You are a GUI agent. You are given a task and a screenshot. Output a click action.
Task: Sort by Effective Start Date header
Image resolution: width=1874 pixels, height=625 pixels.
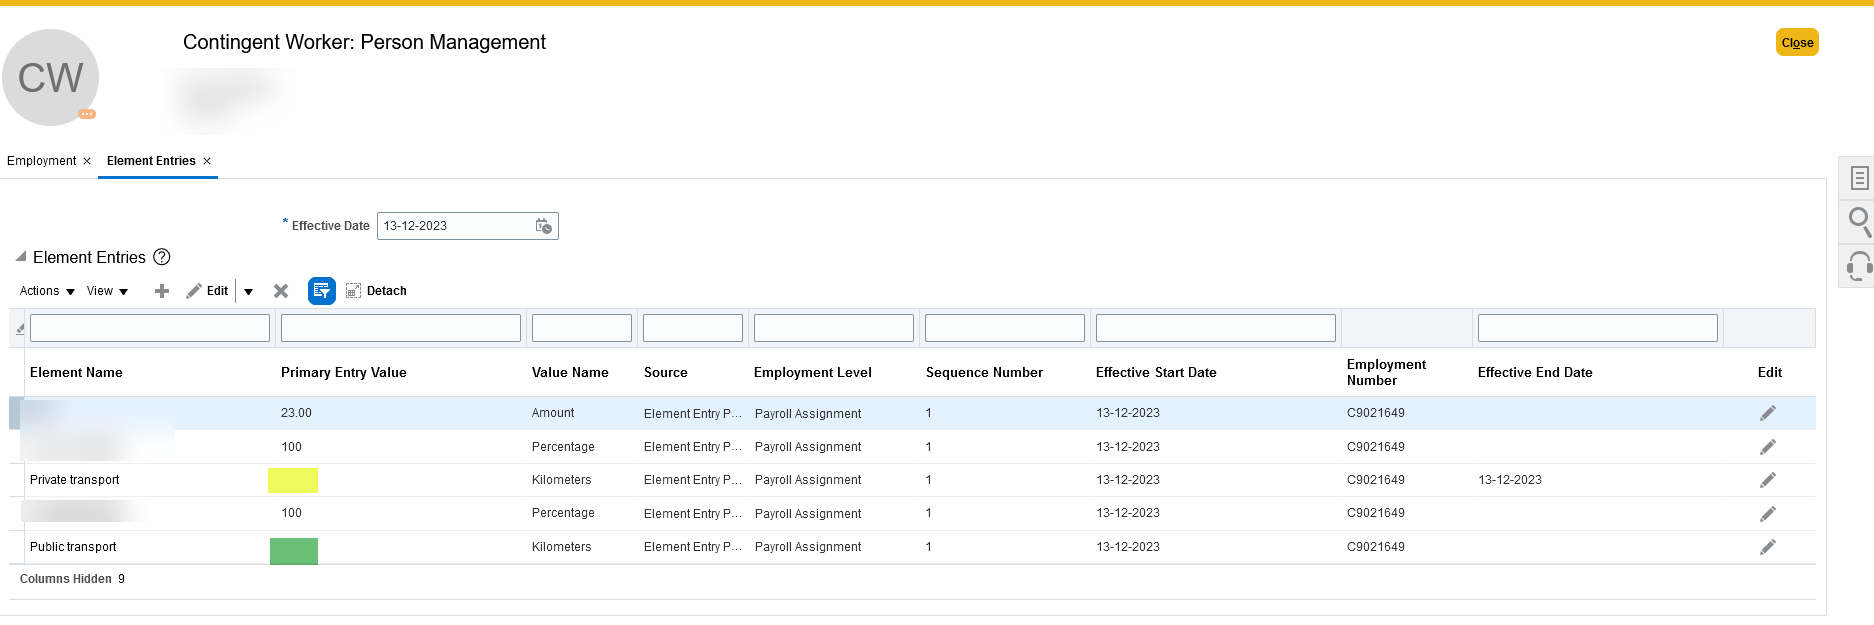[x=1156, y=372]
